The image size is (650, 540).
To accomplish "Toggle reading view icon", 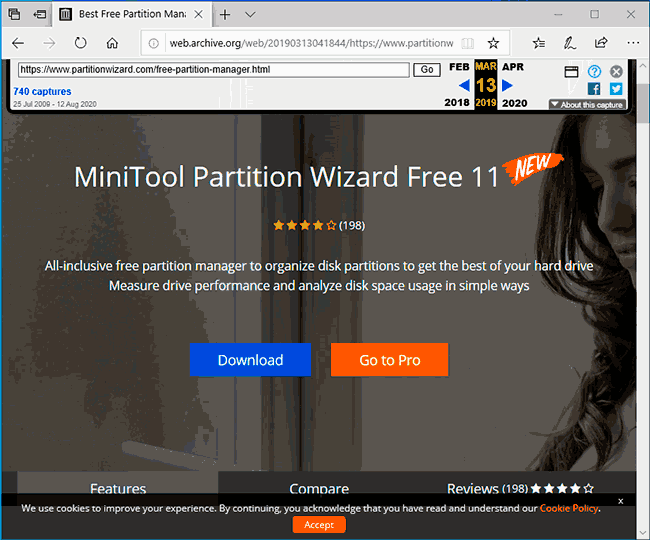I will pyautogui.click(x=468, y=43).
